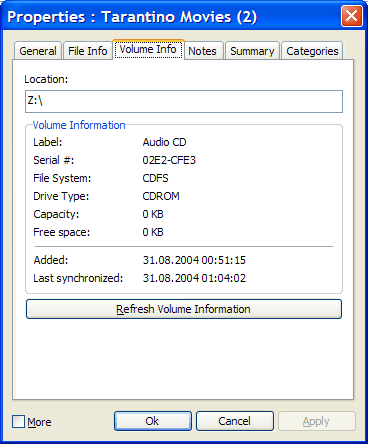368x444 pixels.
Task: Click the Added: field name
Action: point(51,260)
